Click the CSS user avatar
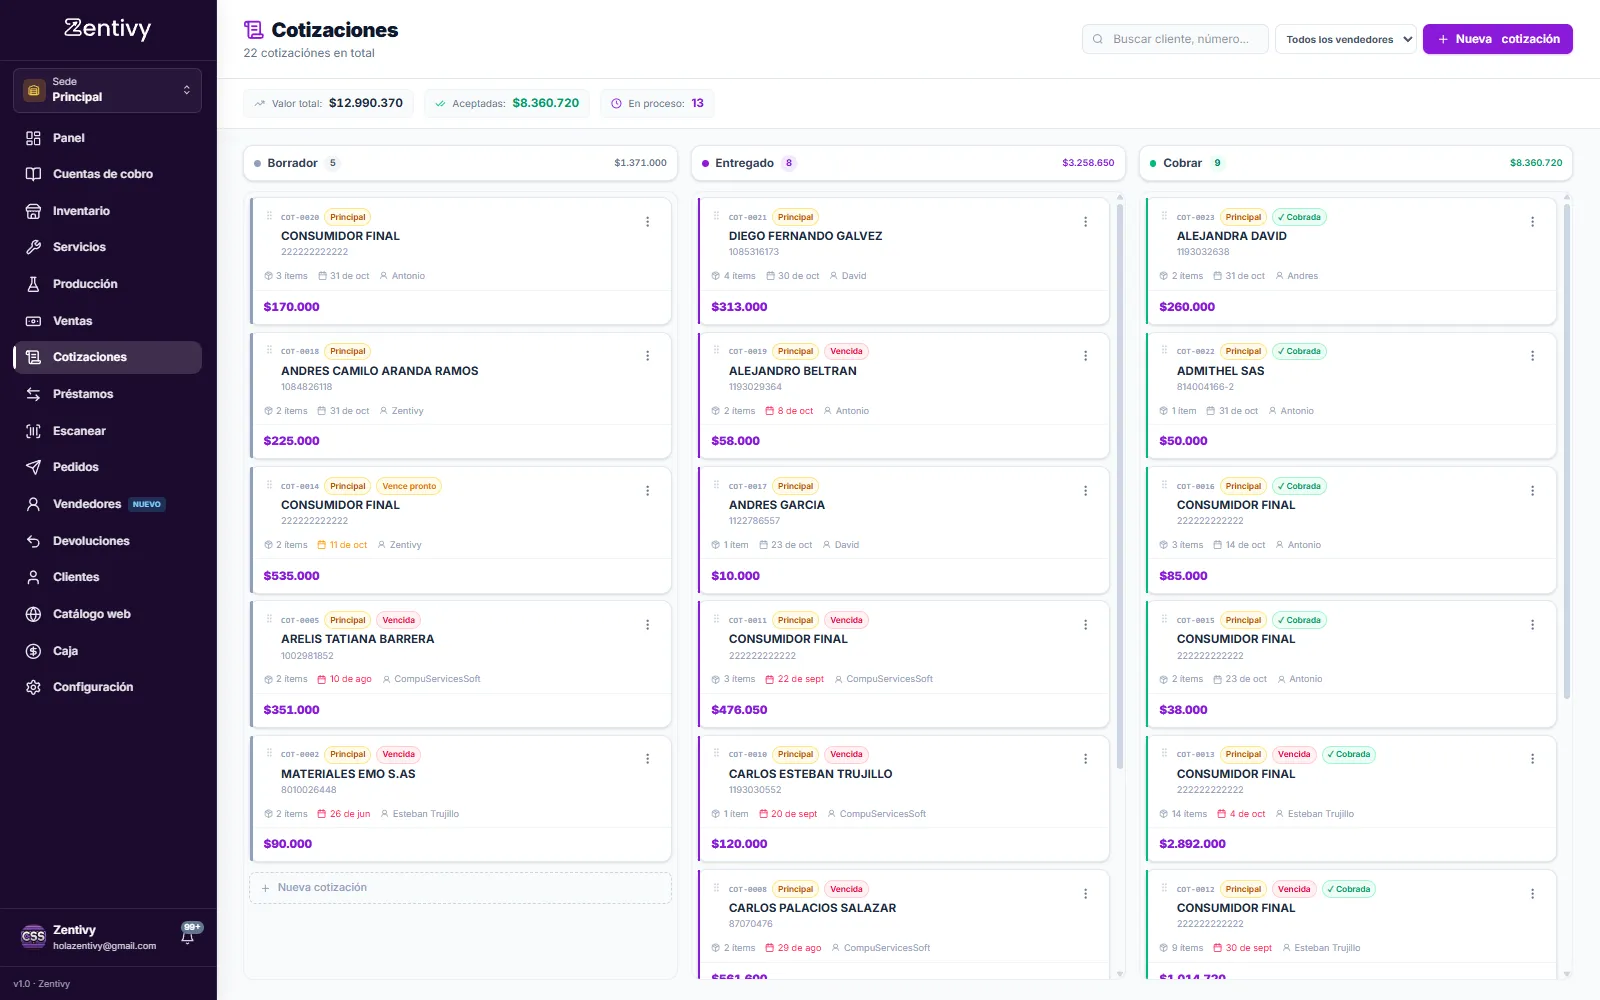The width and height of the screenshot is (1600, 1000). coord(33,937)
